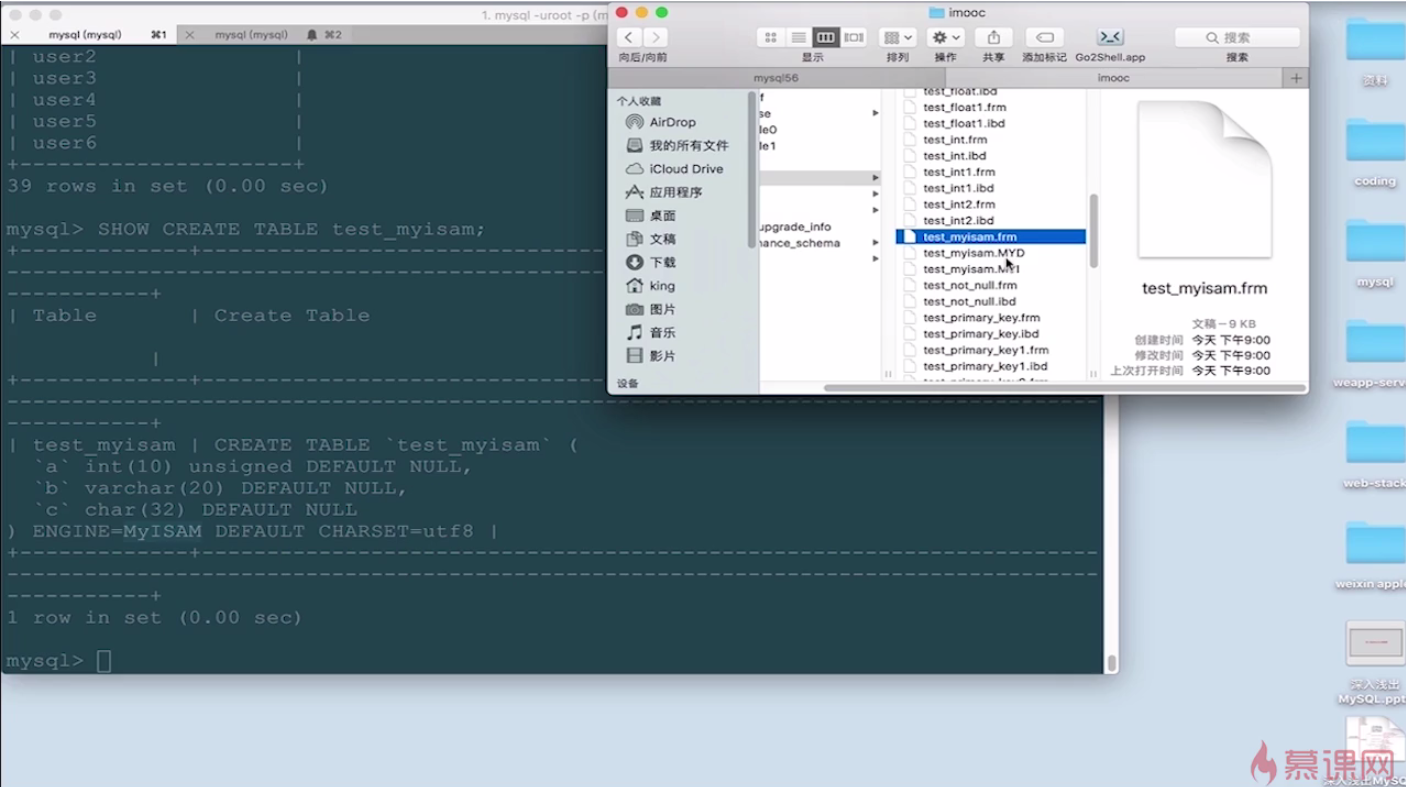This screenshot has height=787, width=1406.
Task: Click the test_myisam.frm preview thumbnail
Action: 1204,180
